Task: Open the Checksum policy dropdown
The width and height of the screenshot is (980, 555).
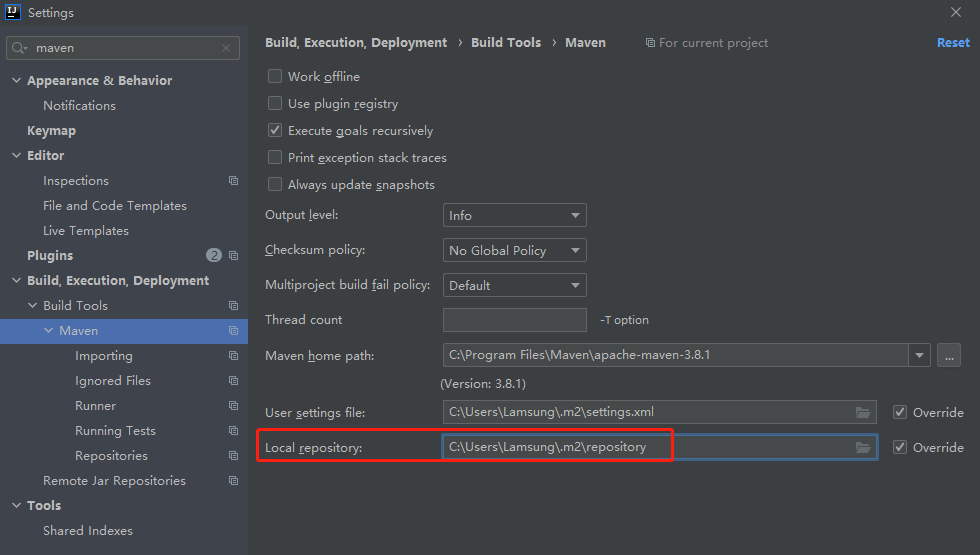Action: 514,250
